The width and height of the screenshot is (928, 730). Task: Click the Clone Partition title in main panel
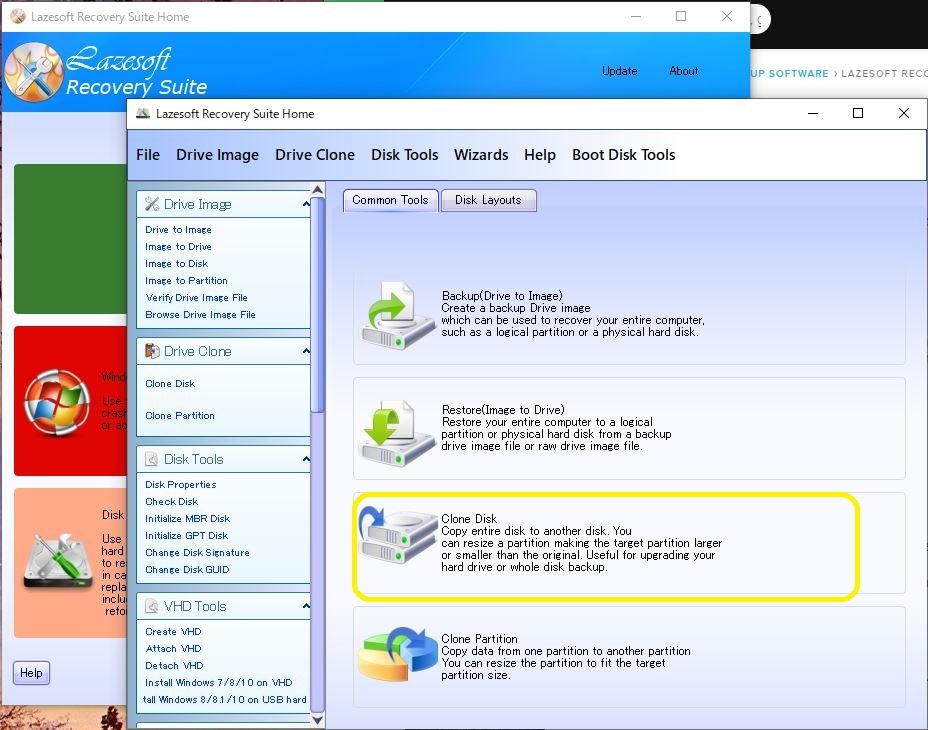(x=479, y=639)
